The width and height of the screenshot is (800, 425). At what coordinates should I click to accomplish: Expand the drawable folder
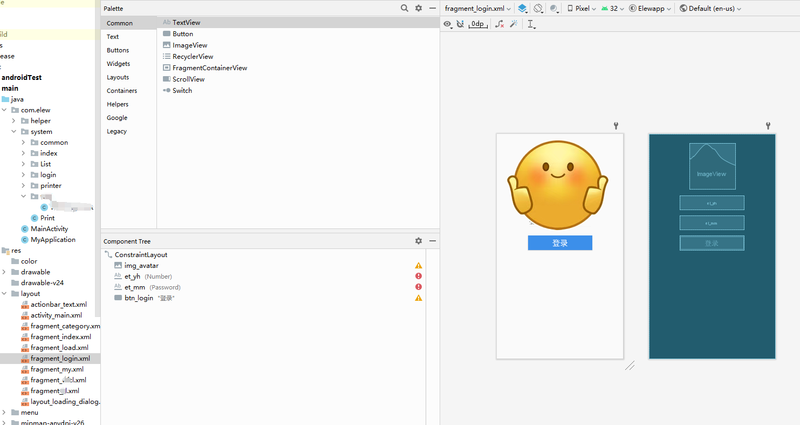[4, 272]
